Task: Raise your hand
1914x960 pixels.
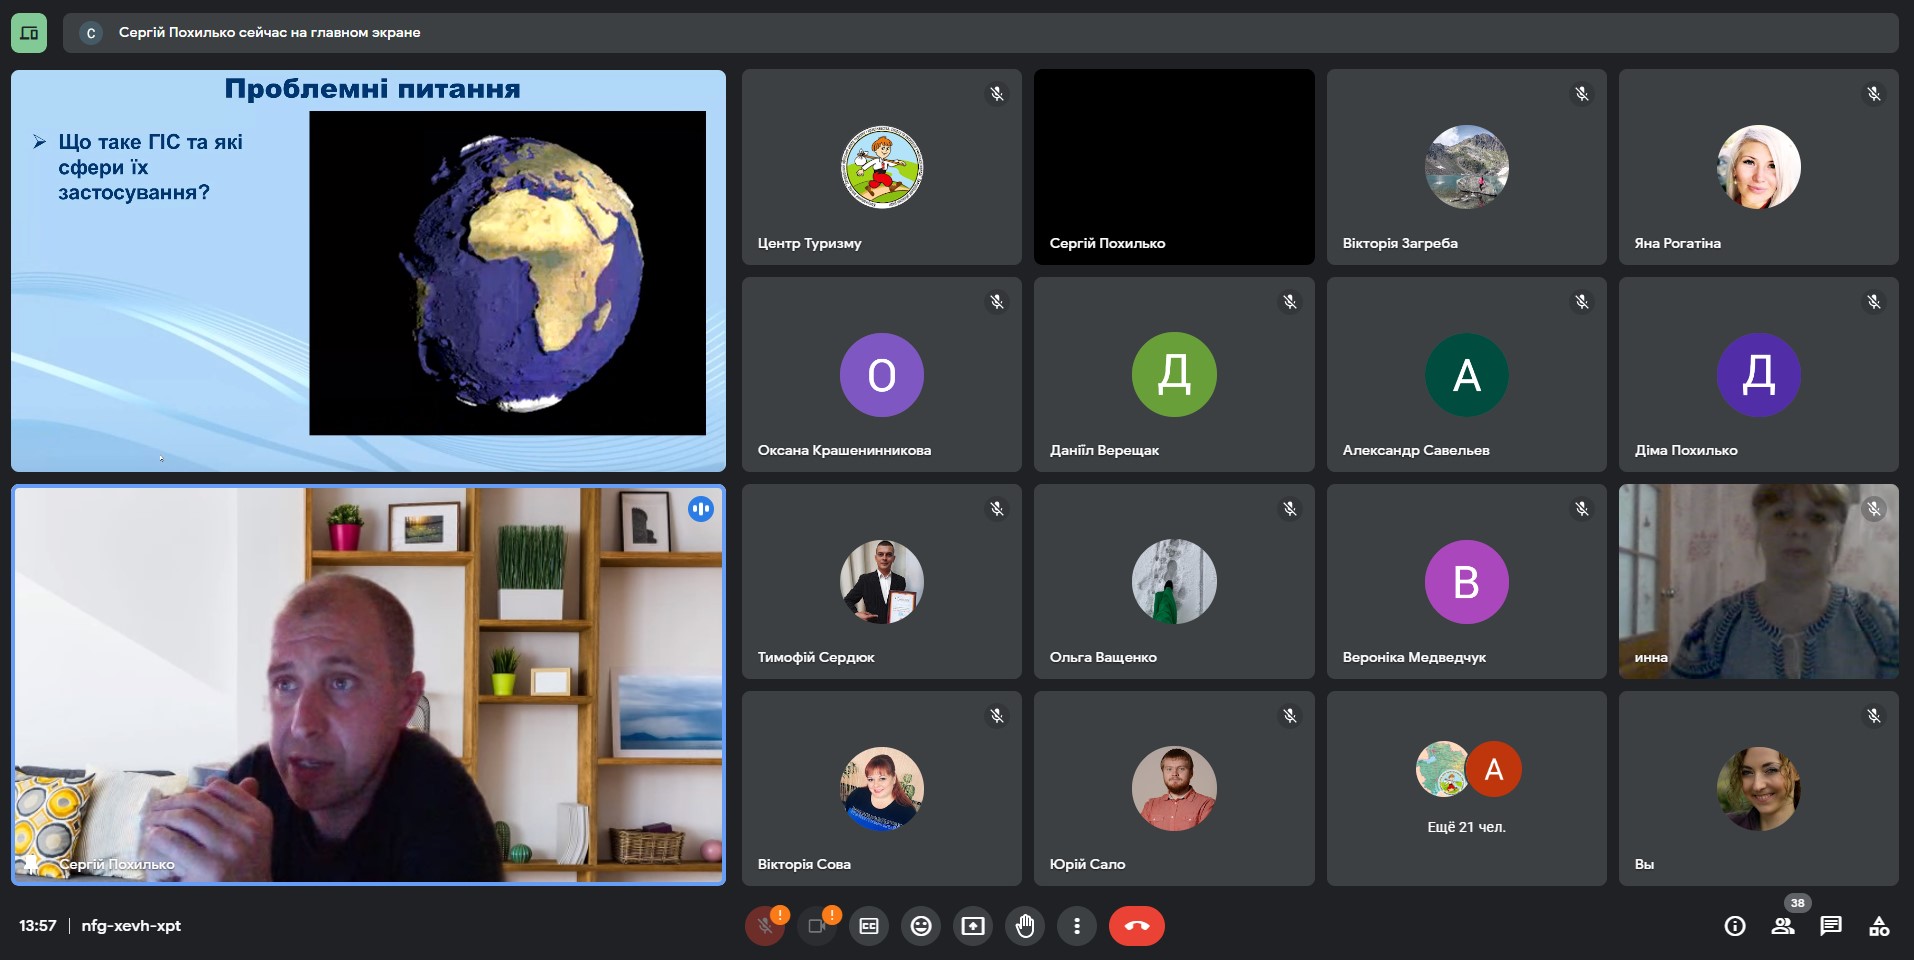Action: point(1025,926)
